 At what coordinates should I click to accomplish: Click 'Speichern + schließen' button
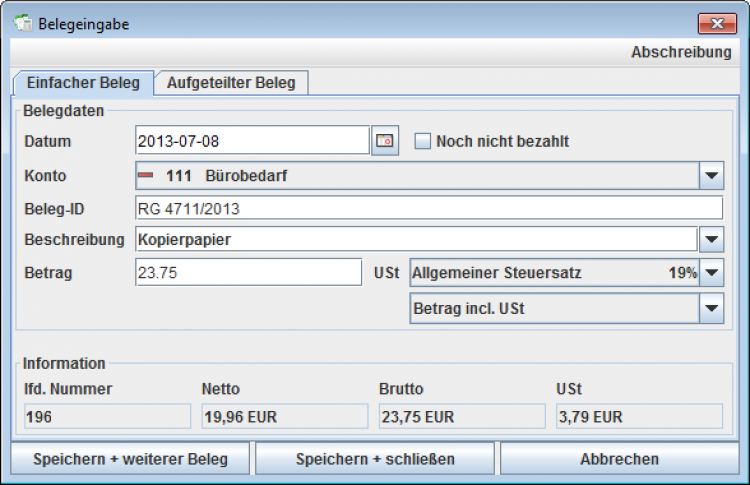click(375, 459)
